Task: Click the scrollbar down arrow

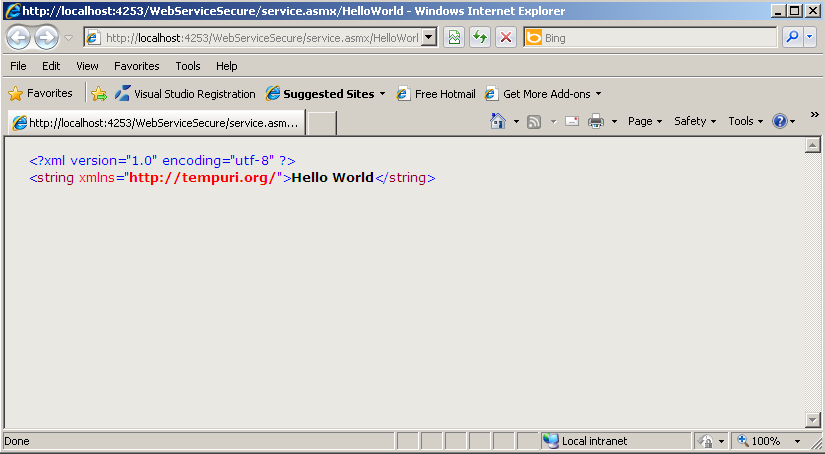Action: (x=813, y=420)
